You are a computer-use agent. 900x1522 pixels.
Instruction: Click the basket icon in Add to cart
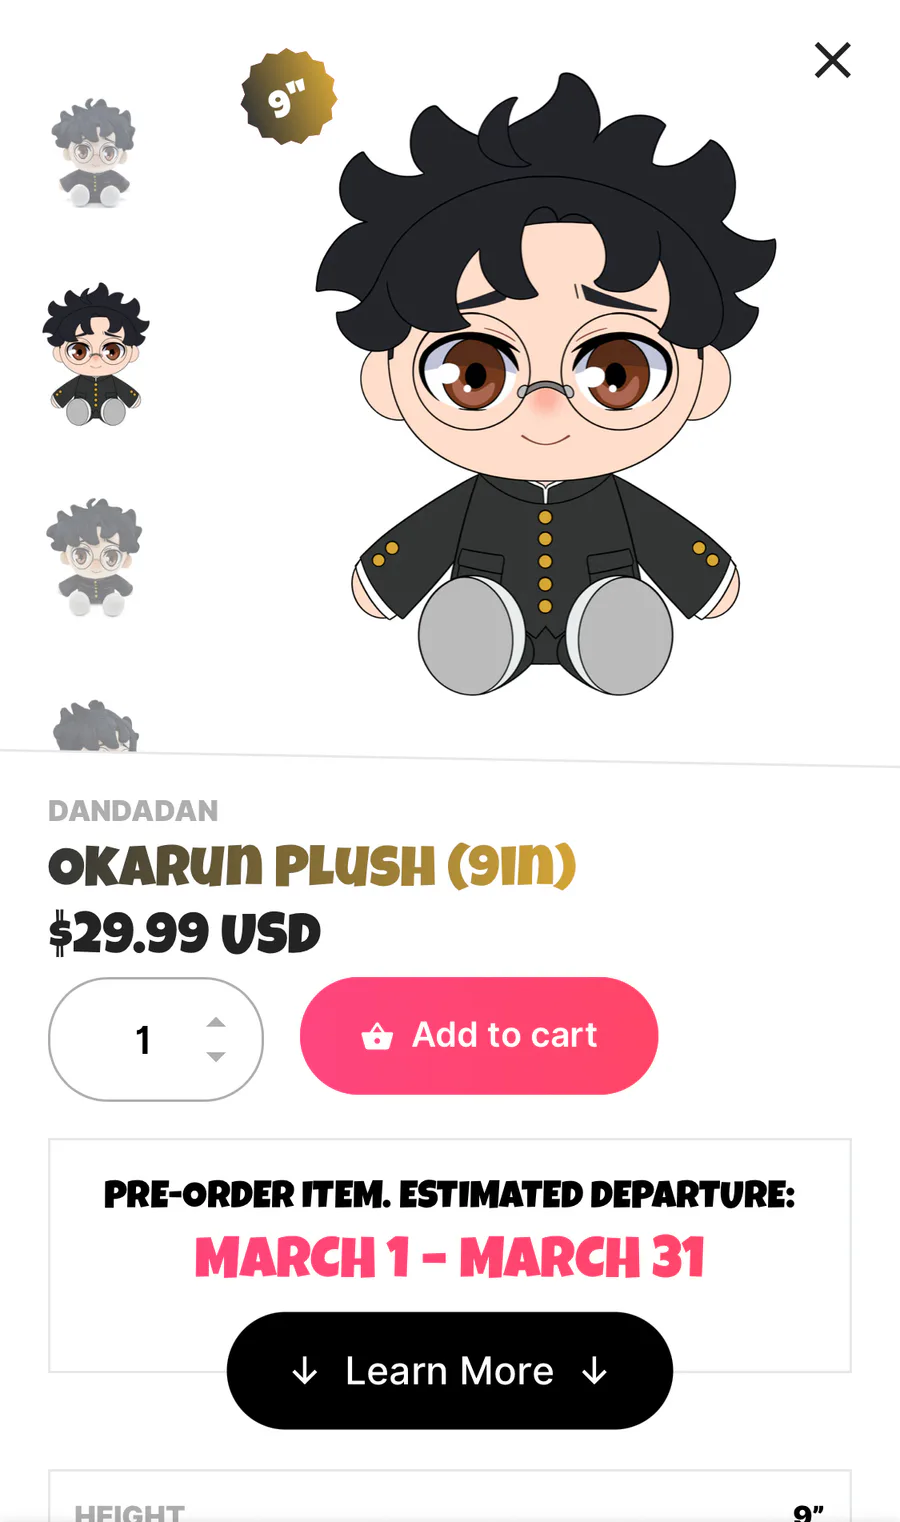[x=377, y=1036]
